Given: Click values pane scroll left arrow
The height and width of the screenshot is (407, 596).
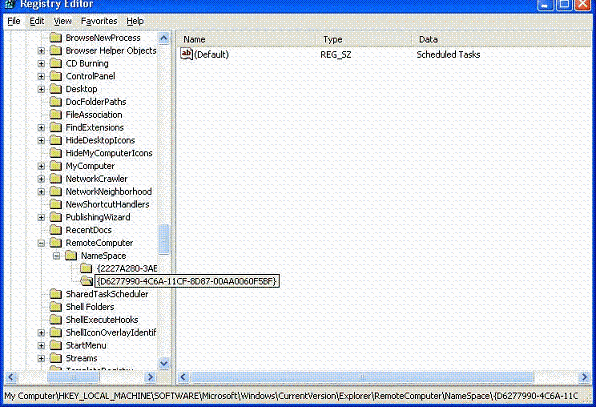Looking at the screenshot, I should pos(183,377).
